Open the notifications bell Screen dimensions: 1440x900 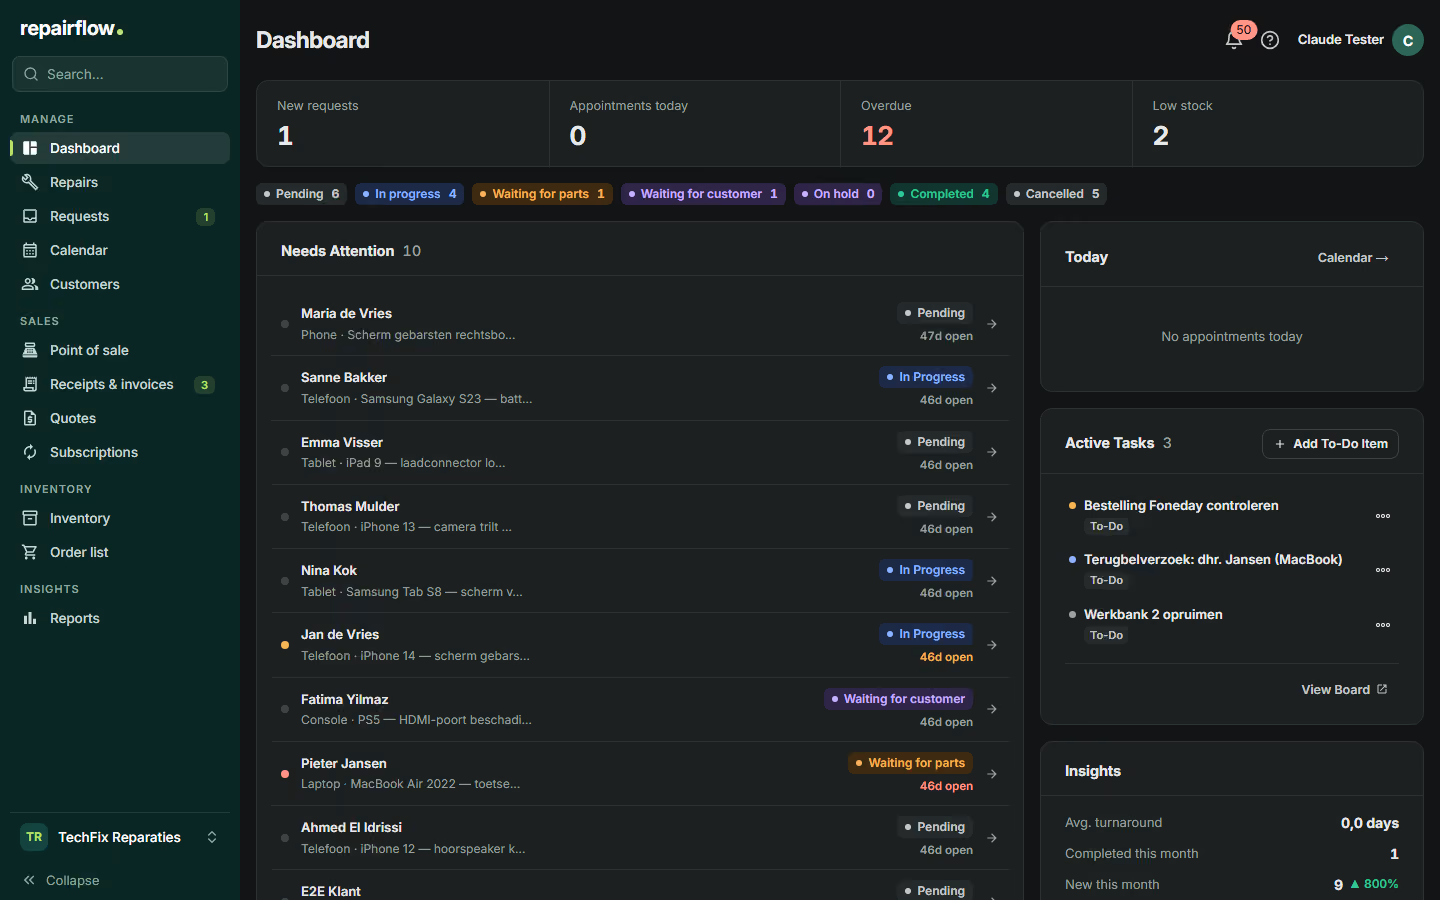[1234, 40]
